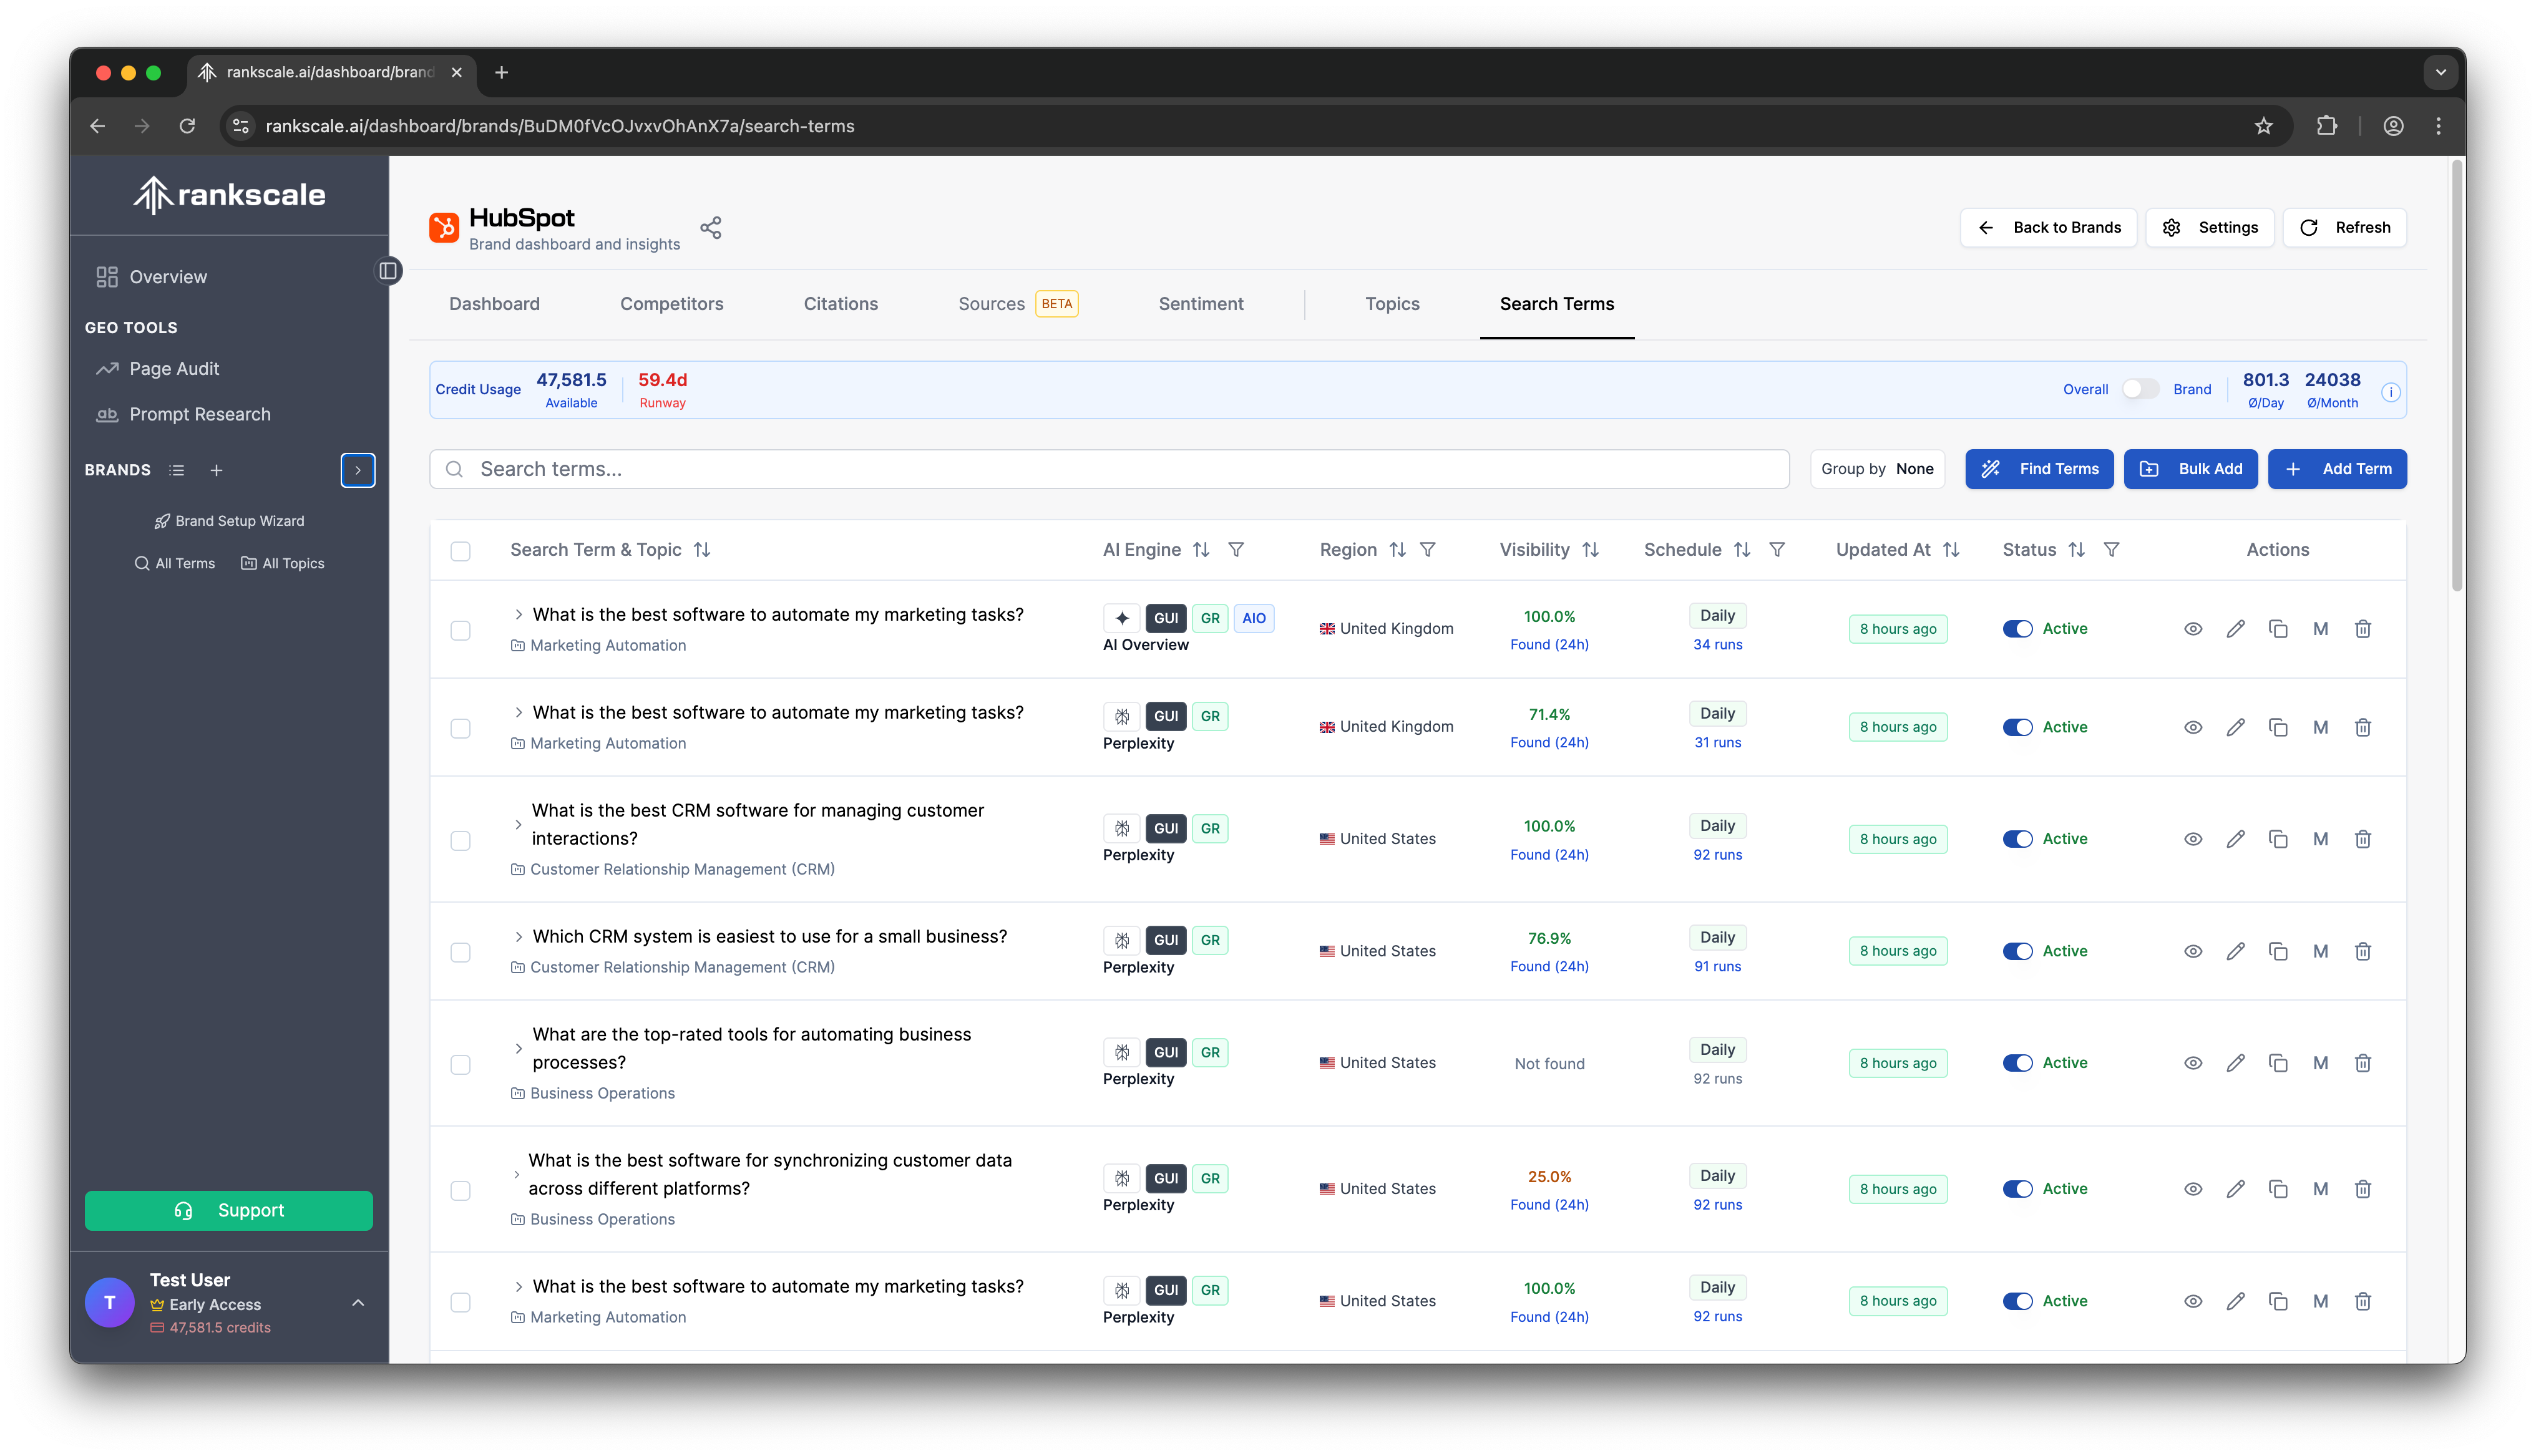Delete the first search term via trash icon
The height and width of the screenshot is (1456, 2536).
(2363, 629)
